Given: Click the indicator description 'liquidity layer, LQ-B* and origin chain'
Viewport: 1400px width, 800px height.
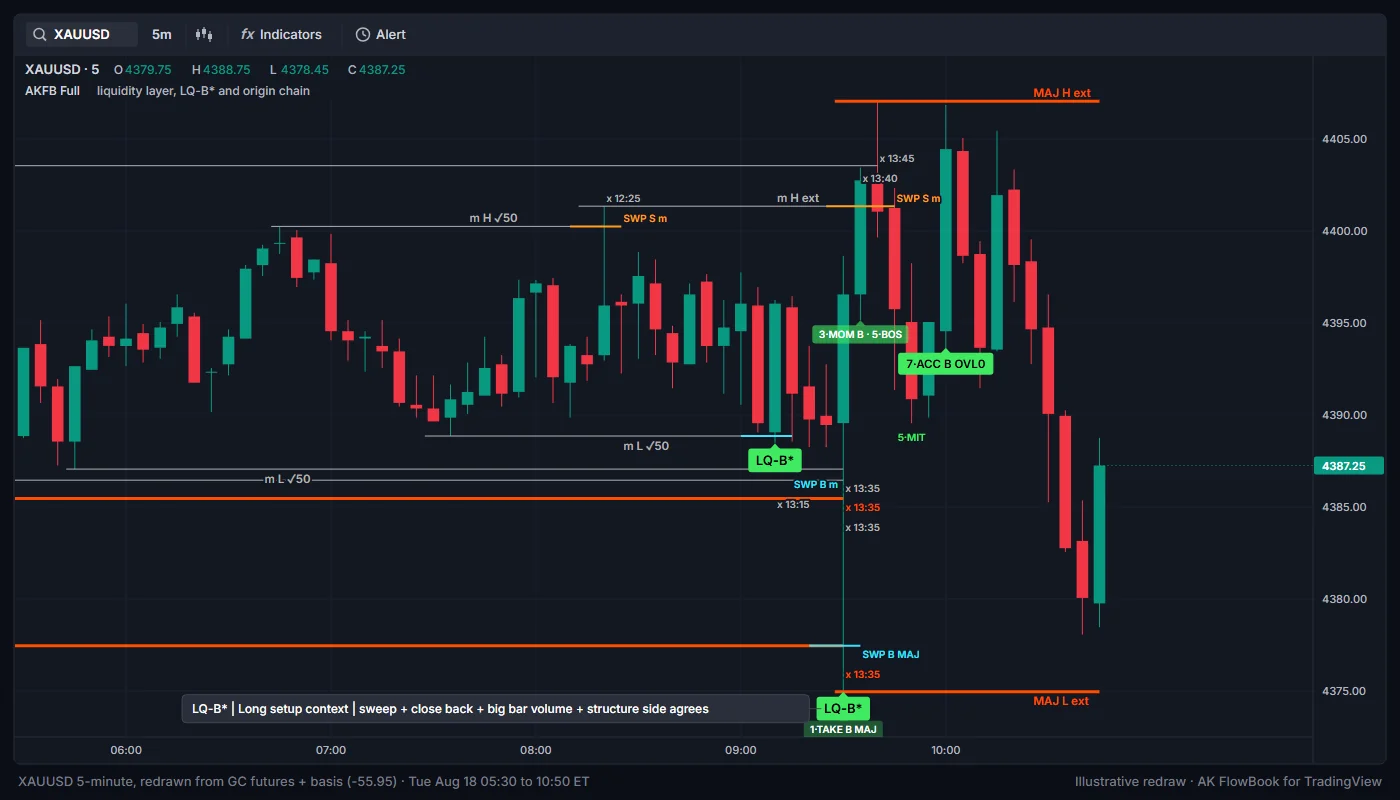Looking at the screenshot, I should 203,91.
